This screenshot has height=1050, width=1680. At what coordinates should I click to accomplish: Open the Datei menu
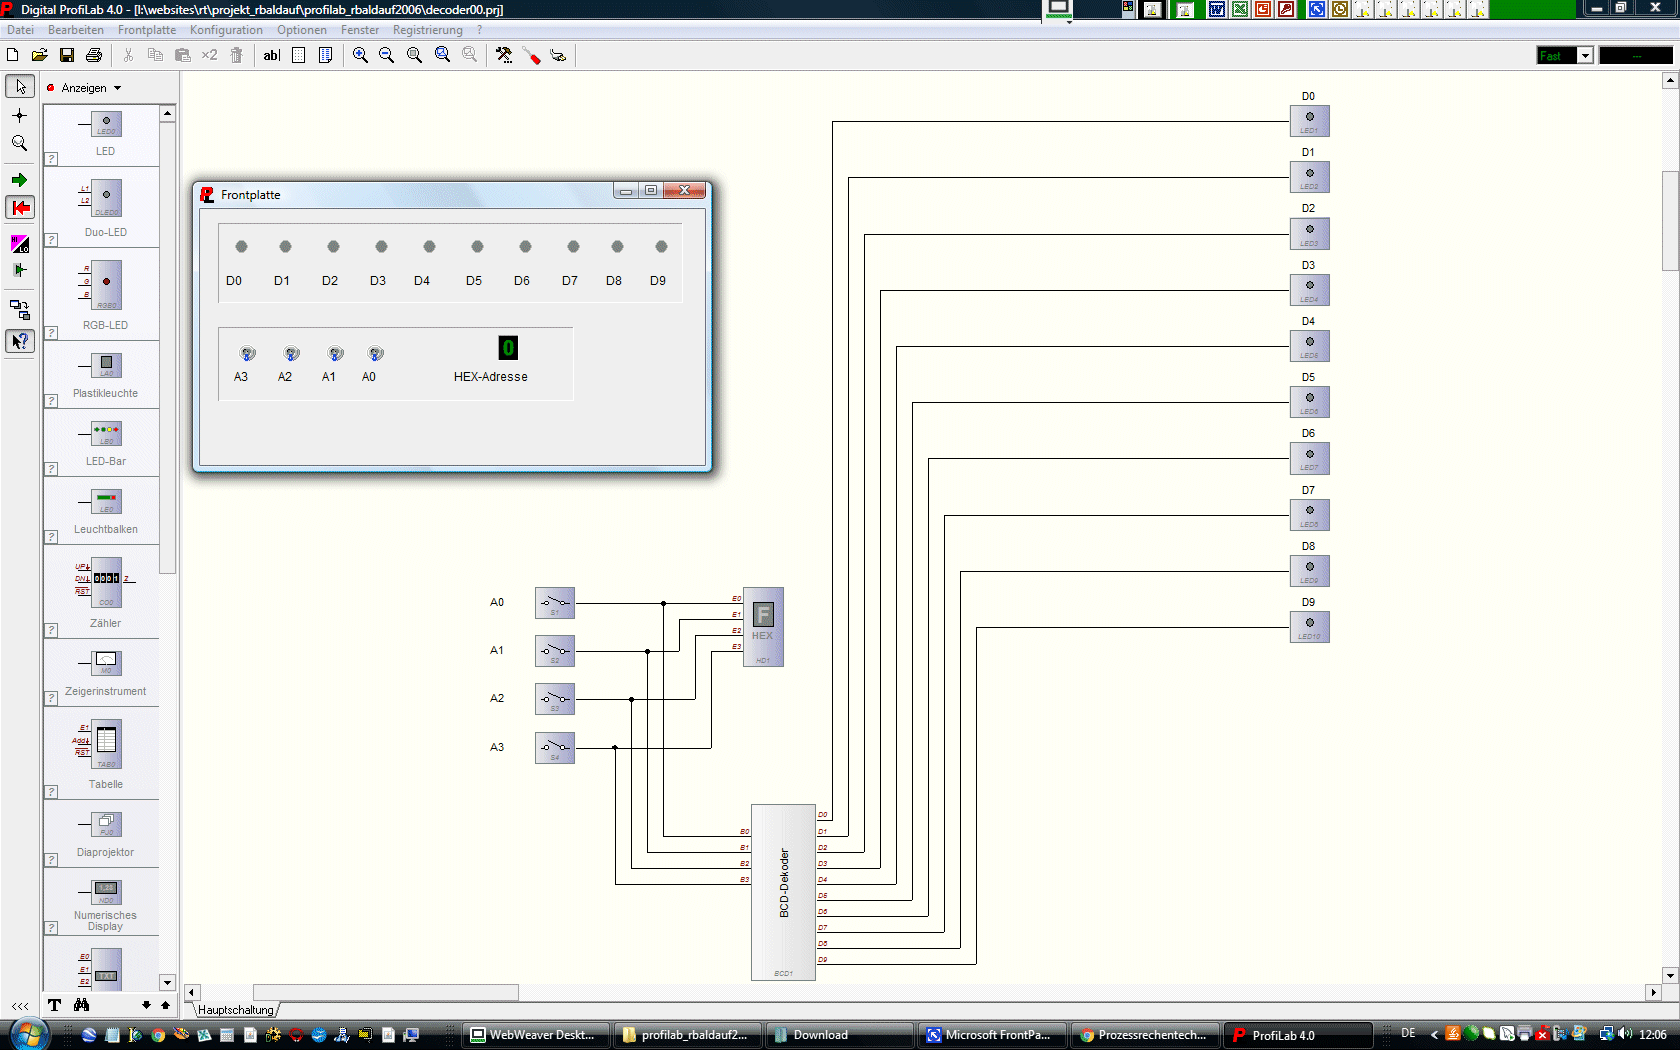coord(20,30)
